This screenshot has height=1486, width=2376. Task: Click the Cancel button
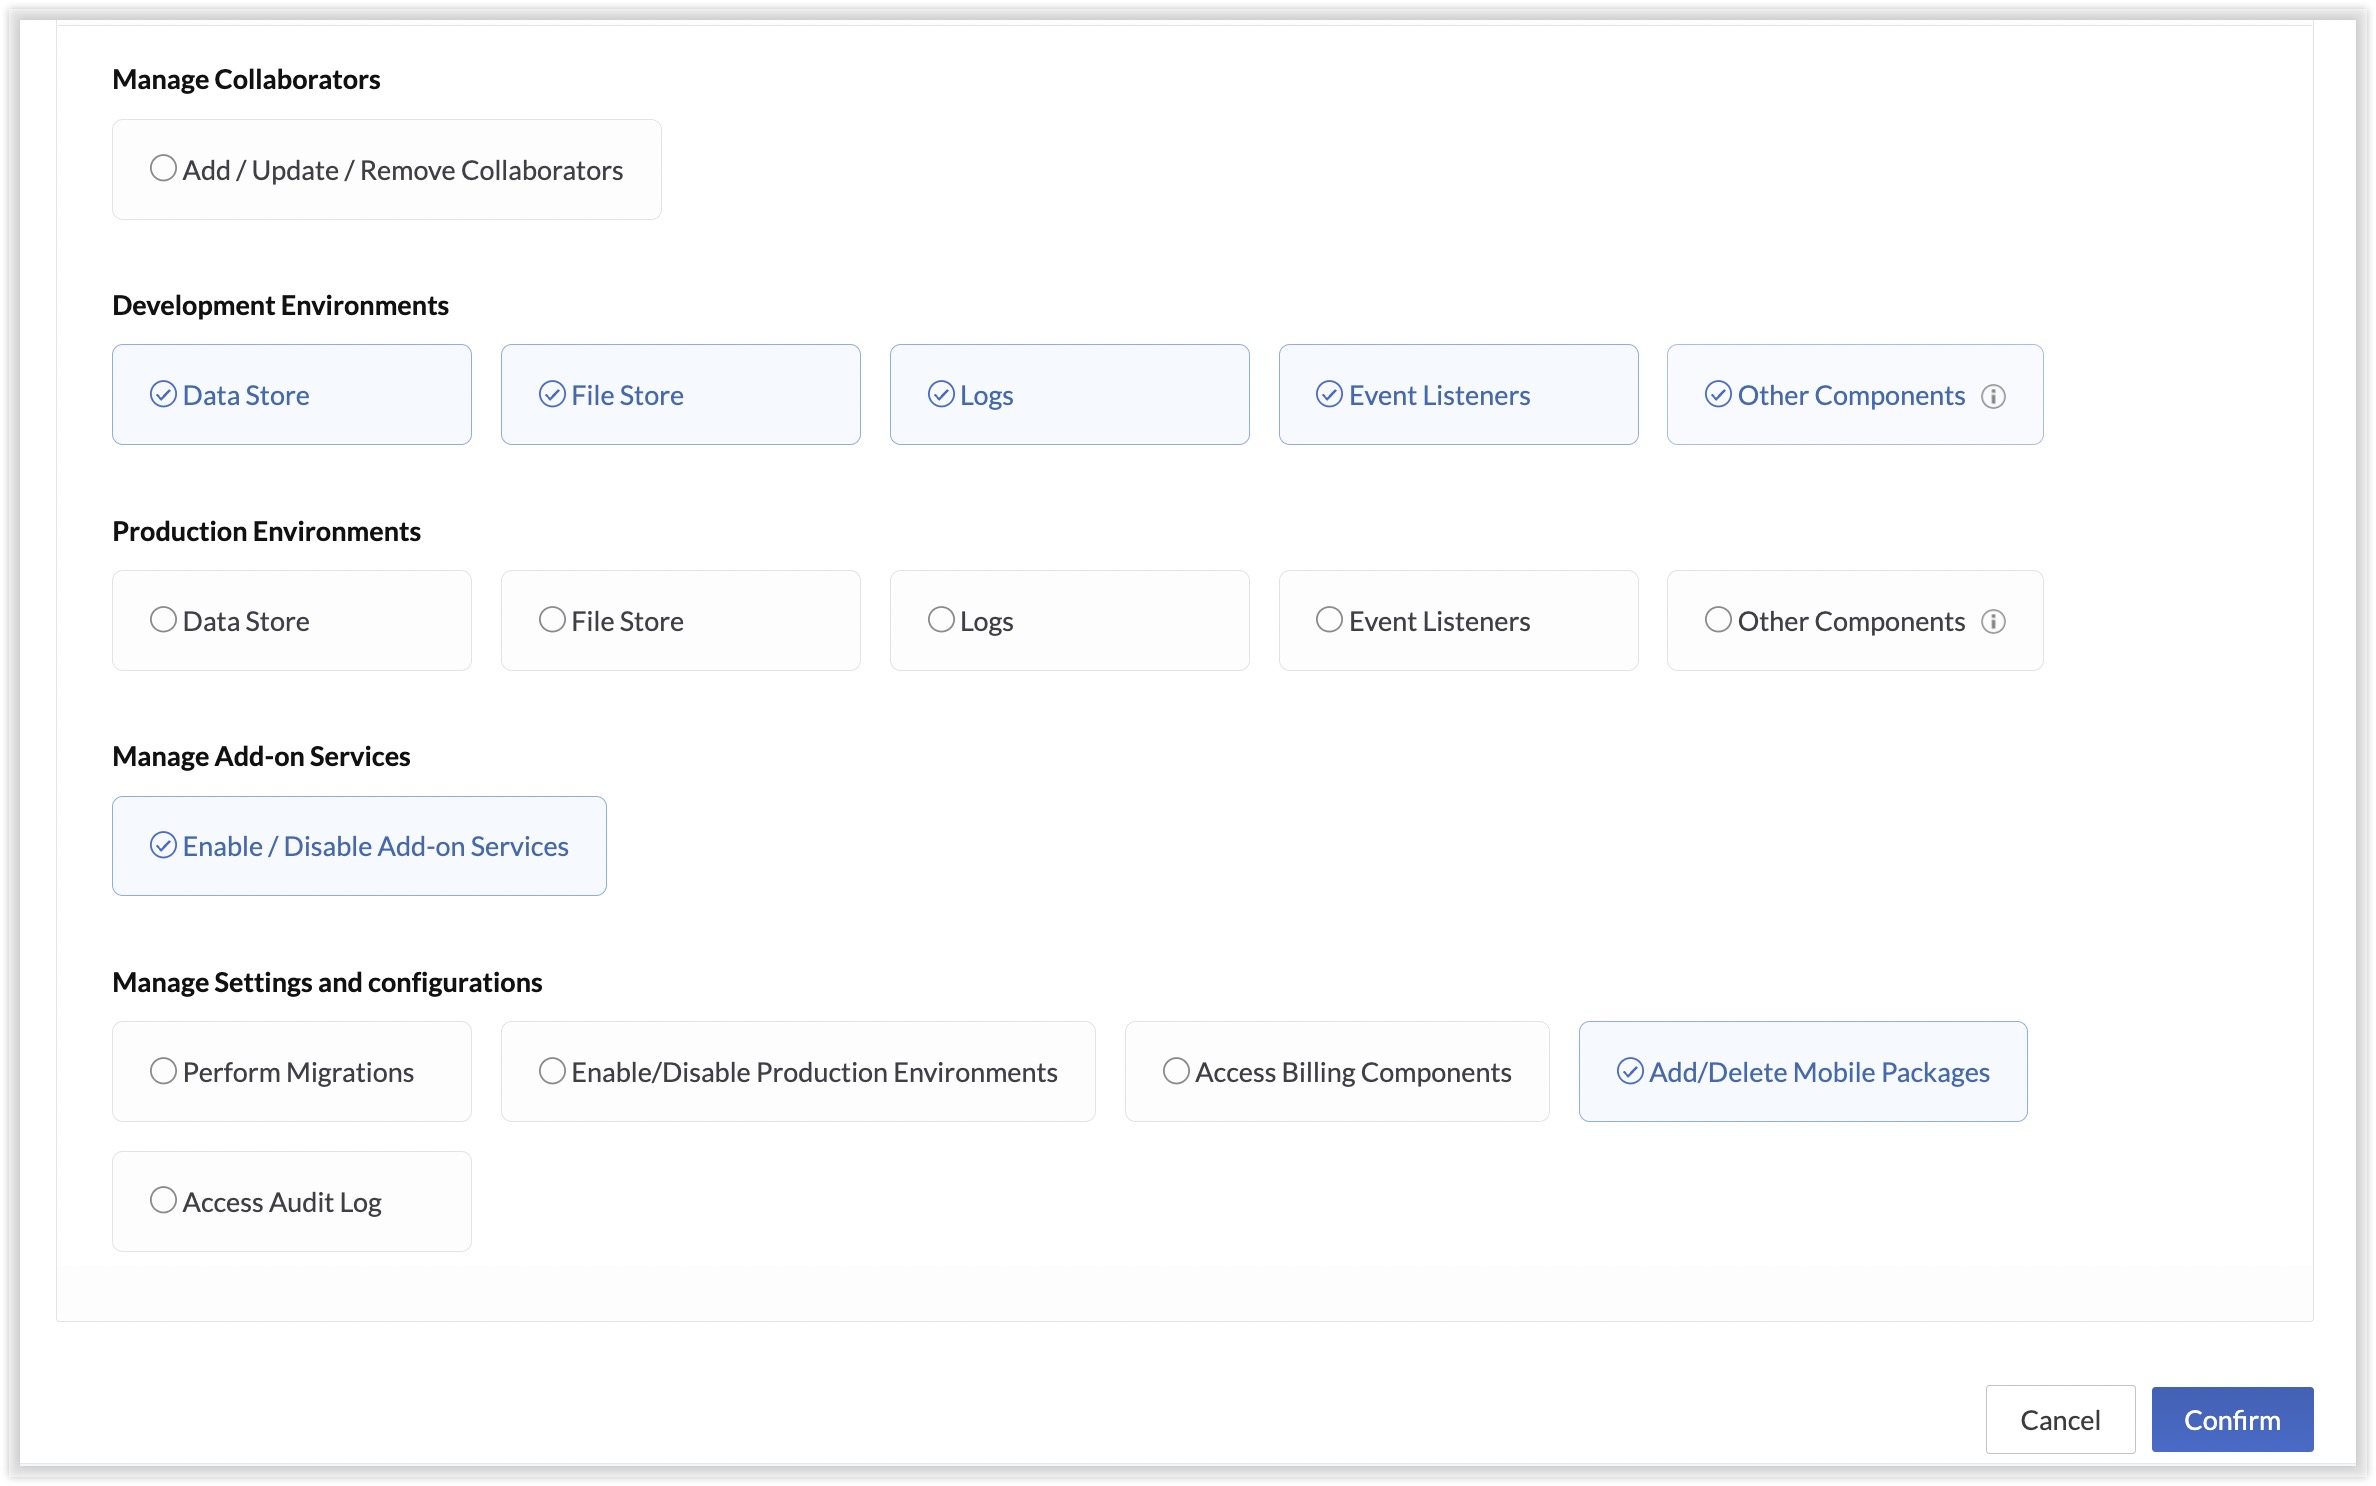(x=2059, y=1419)
